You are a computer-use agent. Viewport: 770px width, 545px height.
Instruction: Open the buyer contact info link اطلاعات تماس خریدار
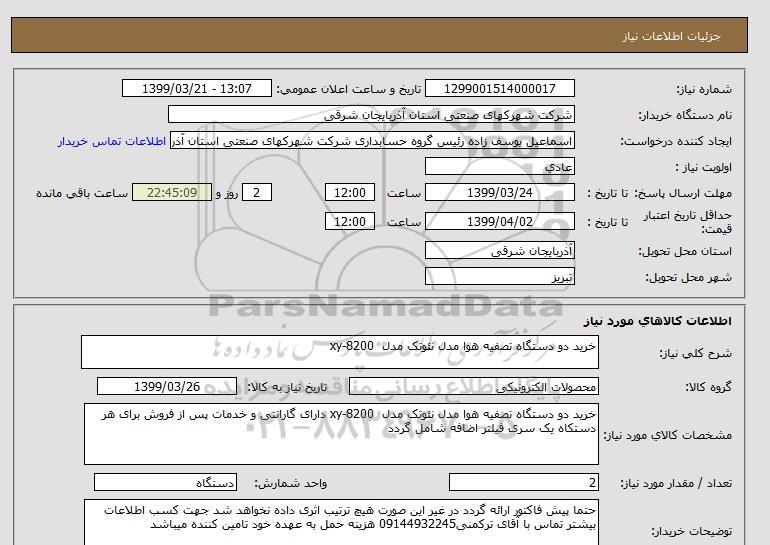tap(111, 141)
